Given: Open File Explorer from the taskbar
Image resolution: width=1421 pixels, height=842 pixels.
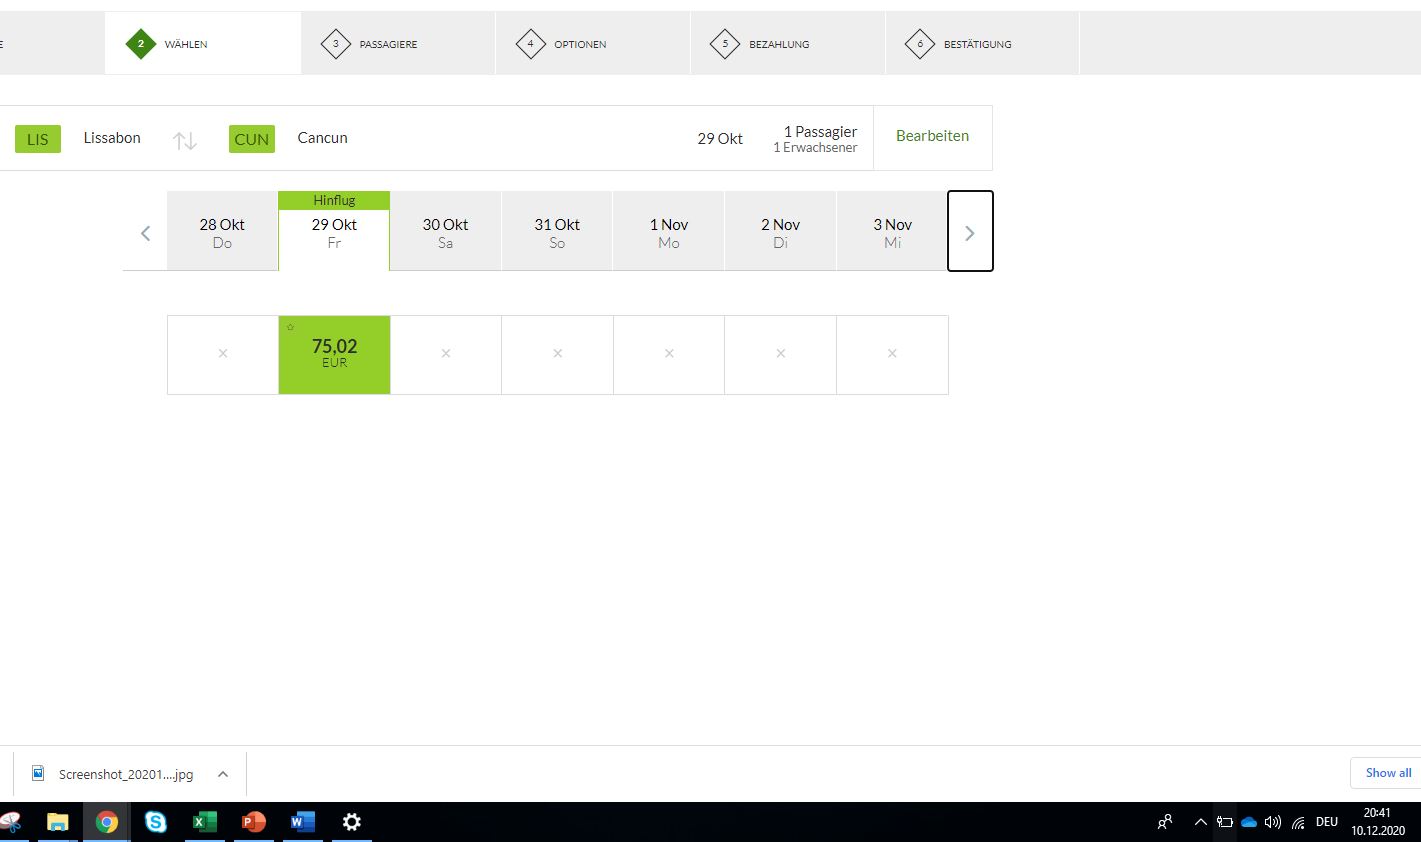Looking at the screenshot, I should point(58,822).
